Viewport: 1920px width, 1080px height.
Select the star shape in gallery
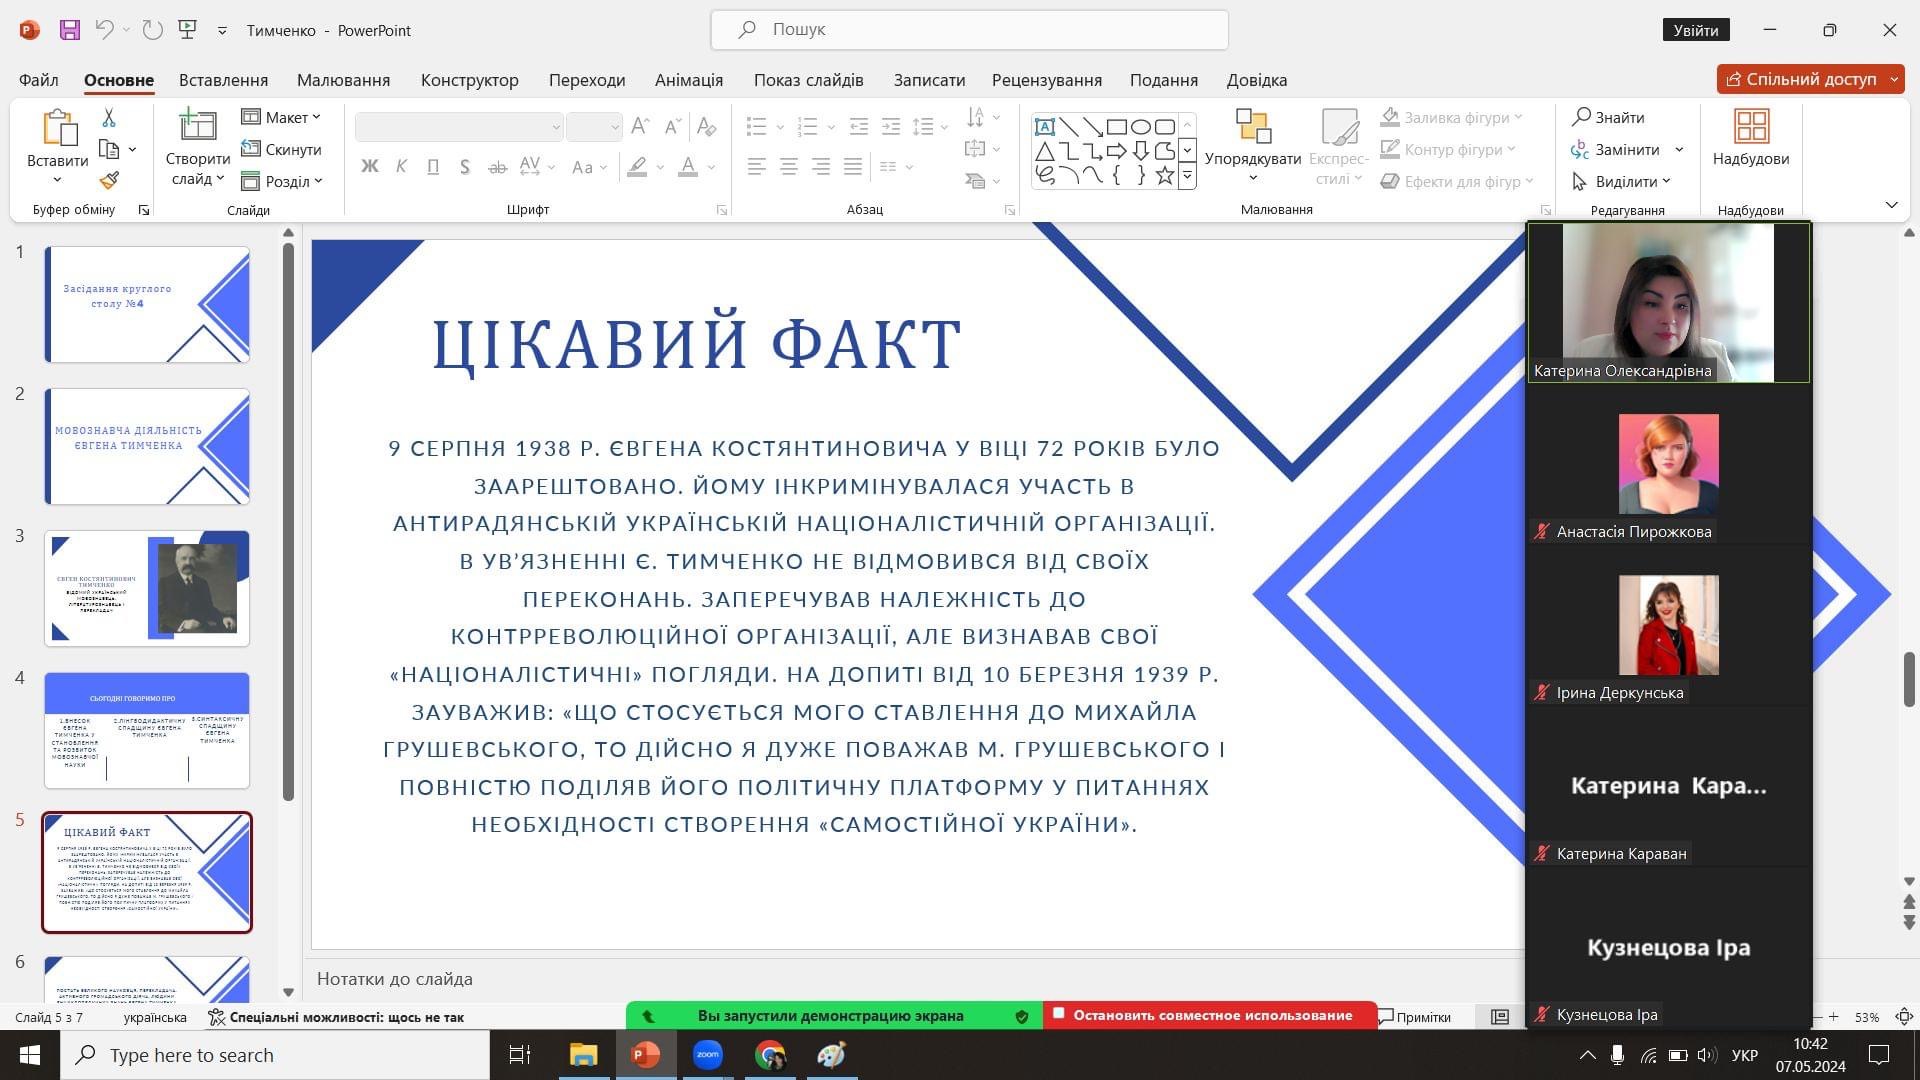click(x=1165, y=176)
